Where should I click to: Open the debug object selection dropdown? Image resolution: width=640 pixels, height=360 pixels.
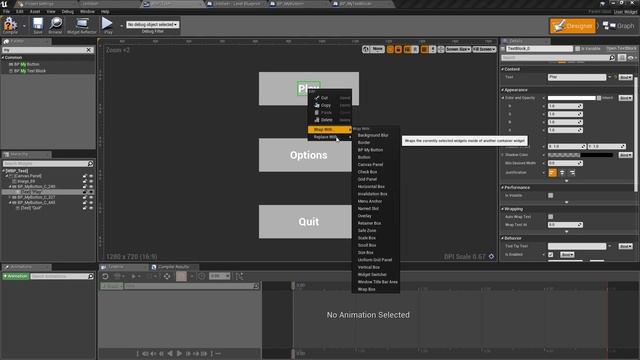click(152, 24)
